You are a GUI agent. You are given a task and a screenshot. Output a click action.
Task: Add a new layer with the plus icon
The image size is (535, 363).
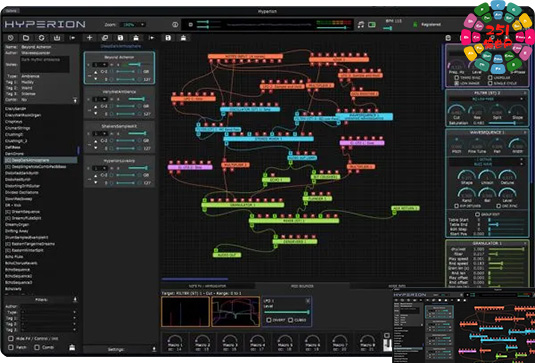[89, 38]
